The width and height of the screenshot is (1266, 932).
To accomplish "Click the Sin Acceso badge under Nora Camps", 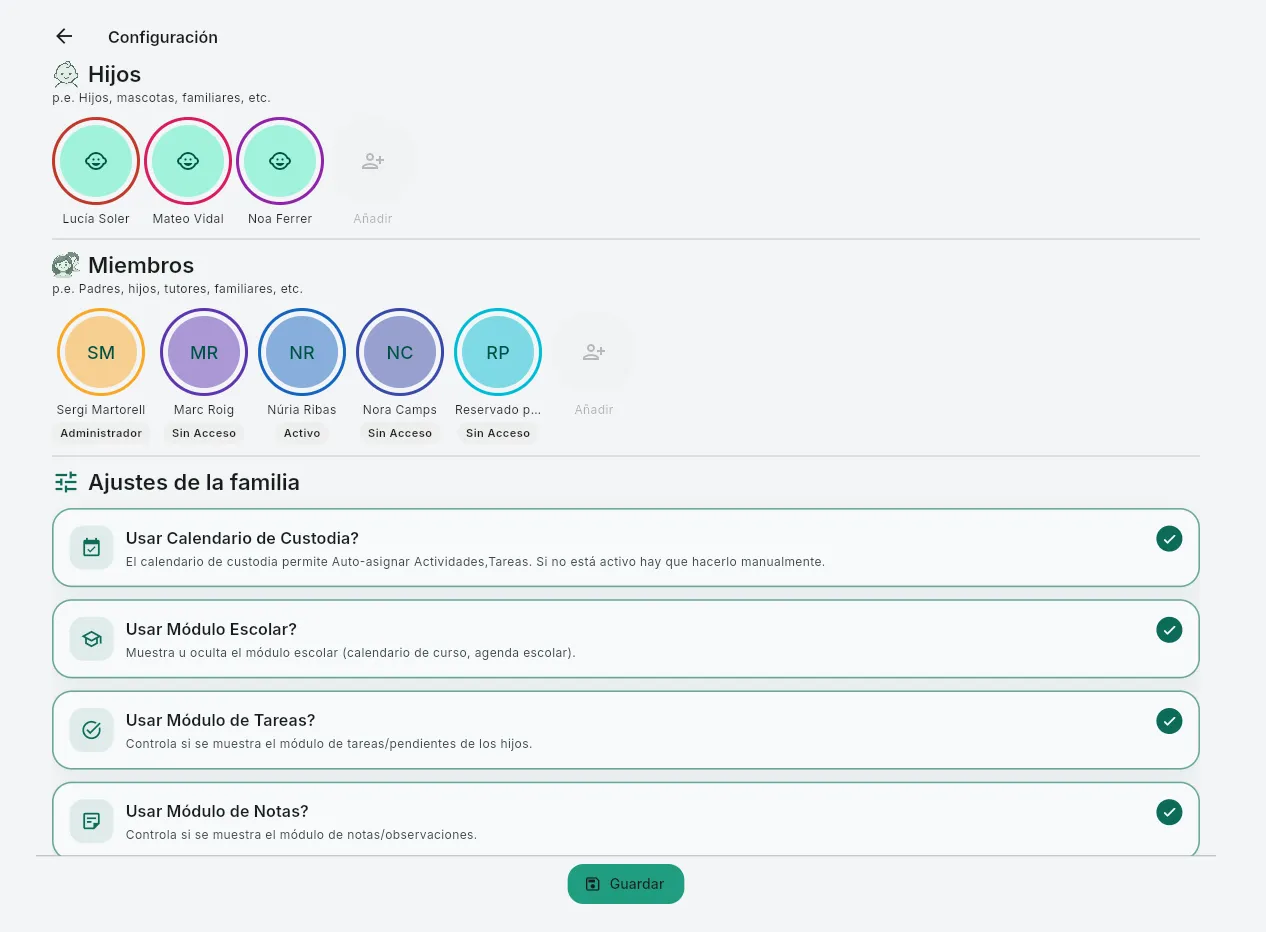I will pos(400,433).
